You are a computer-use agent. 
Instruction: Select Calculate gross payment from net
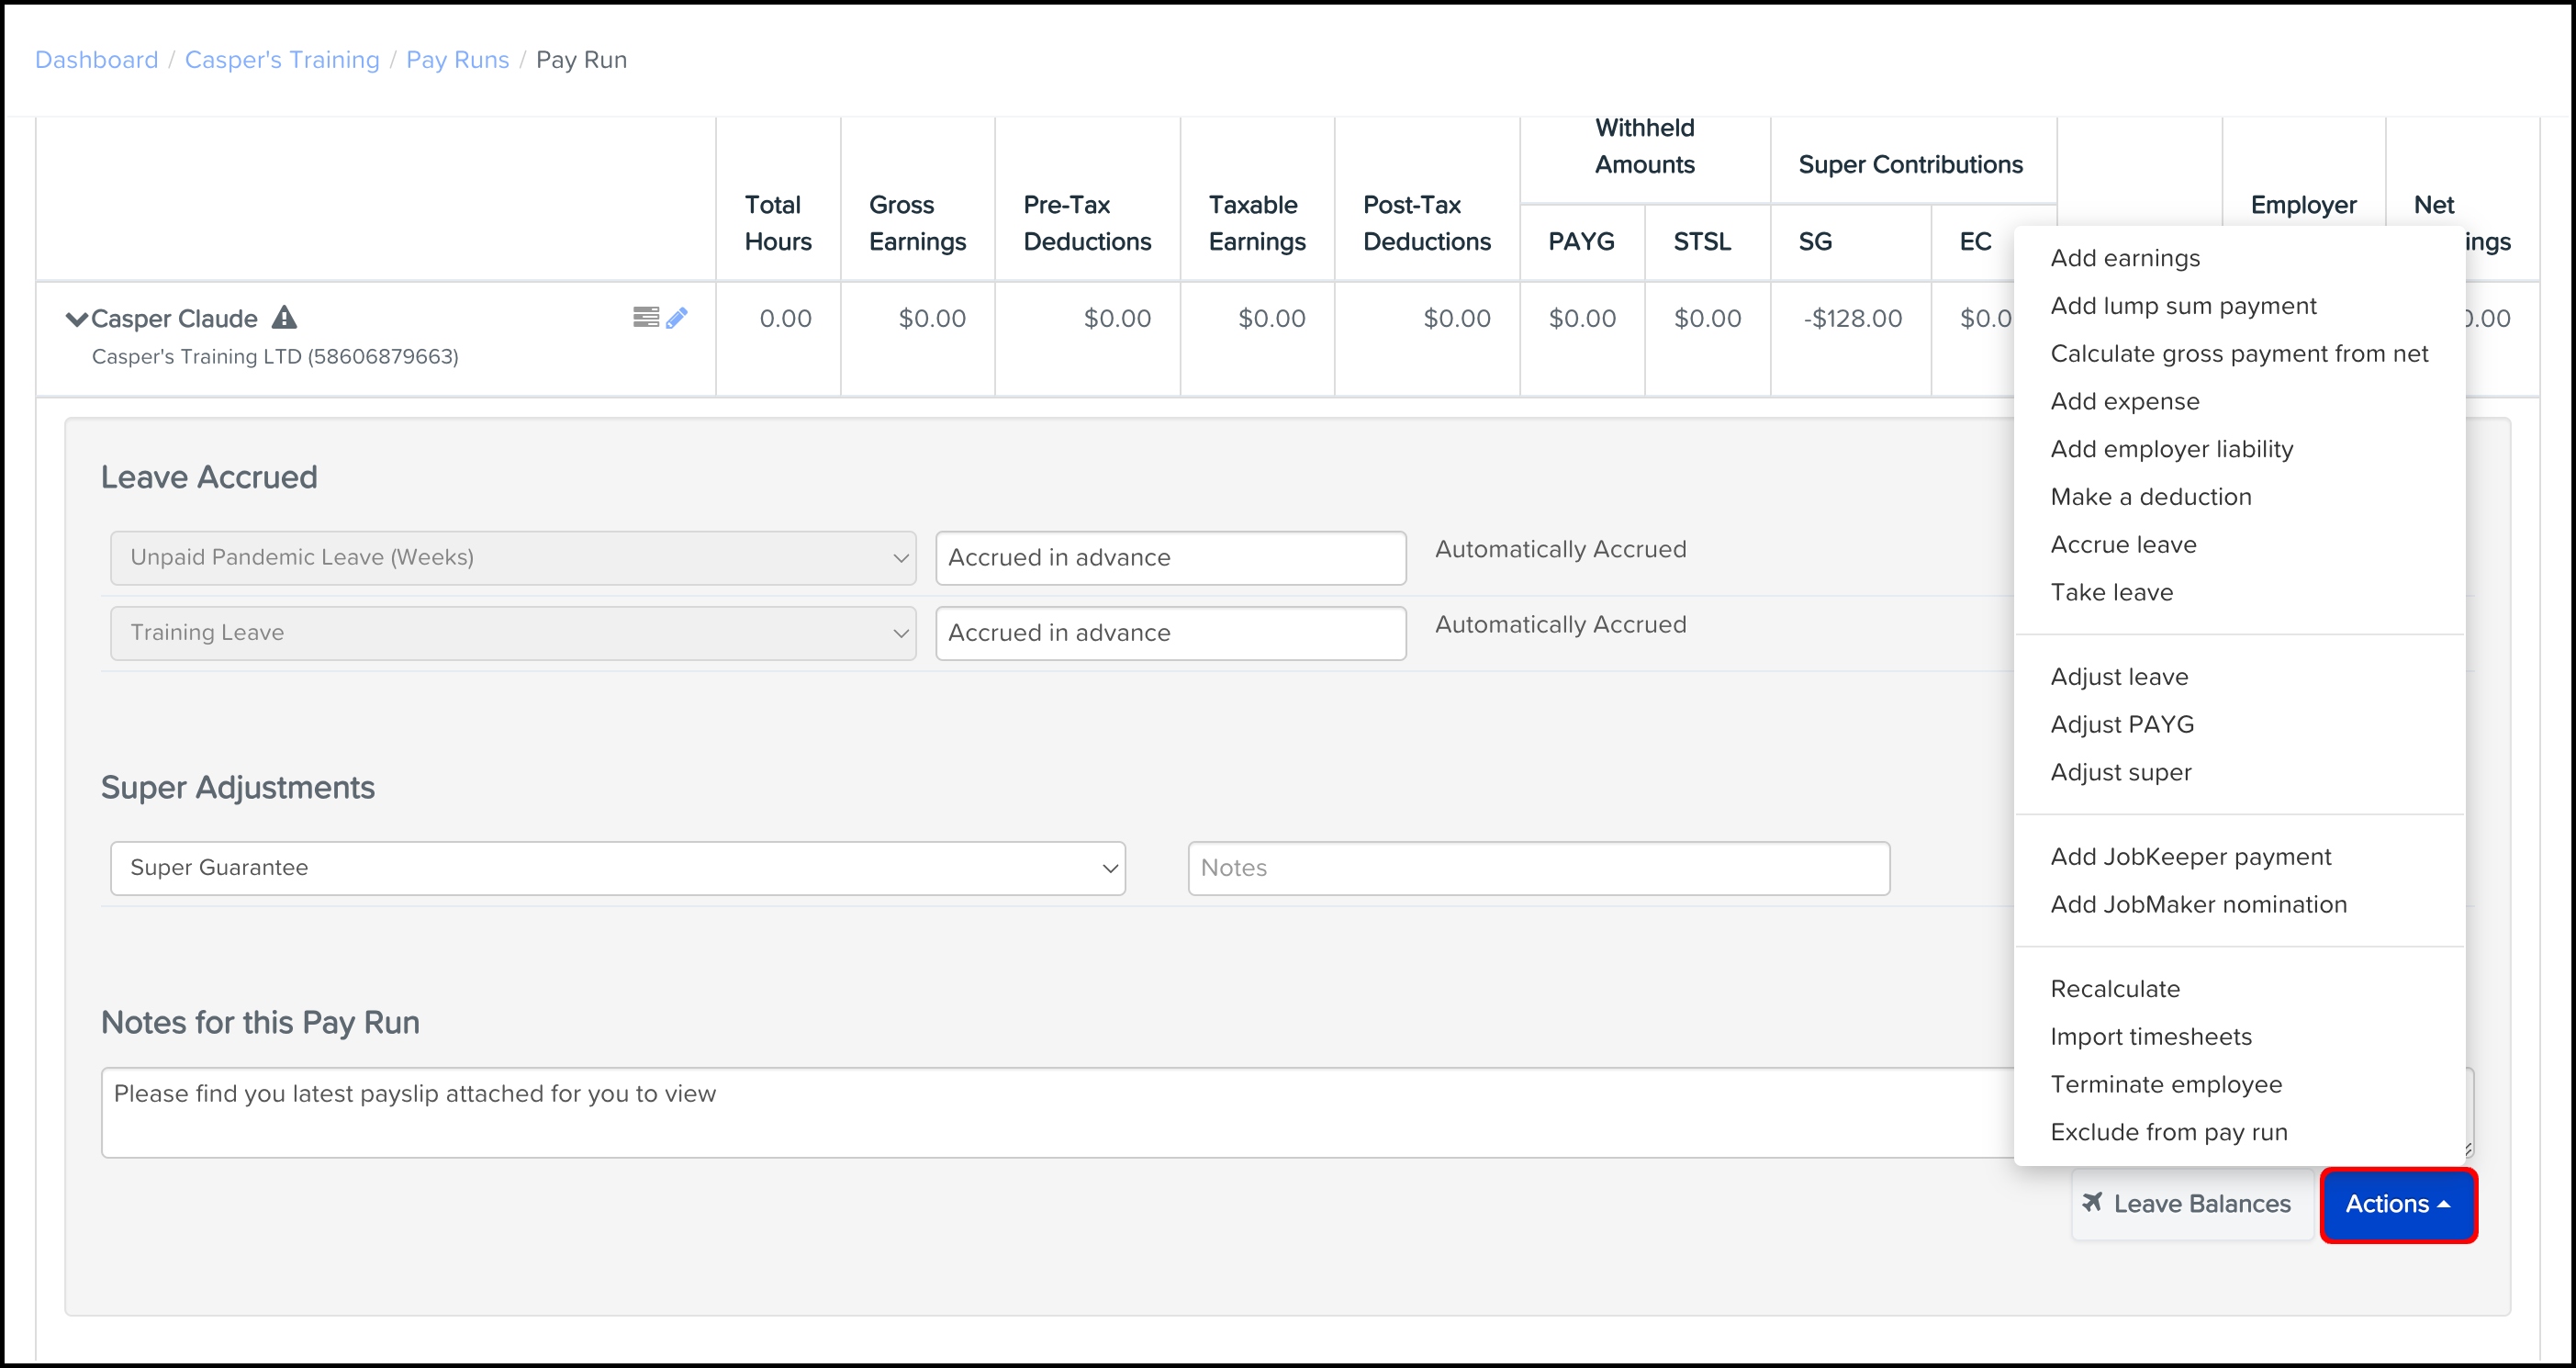pos(2238,354)
